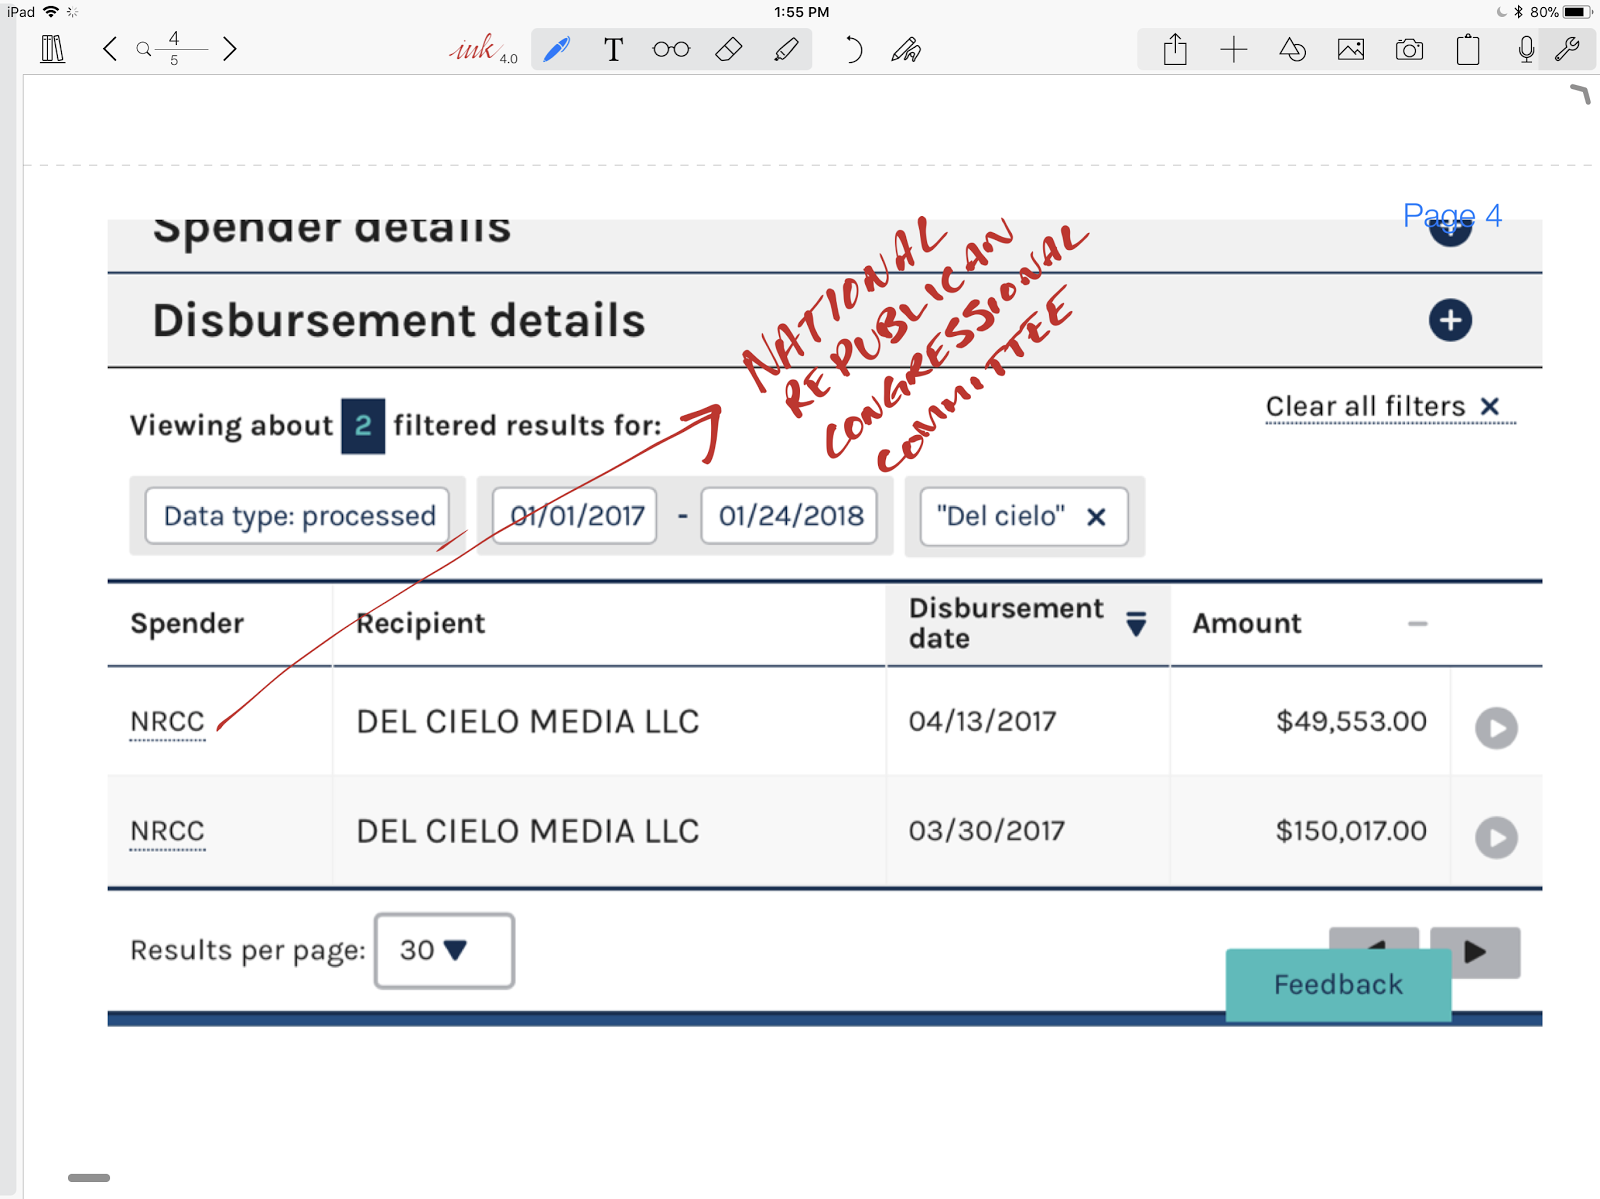Viewport: 1600px width, 1199px height.
Task: Go to the previous page arrow
Action: tap(110, 49)
